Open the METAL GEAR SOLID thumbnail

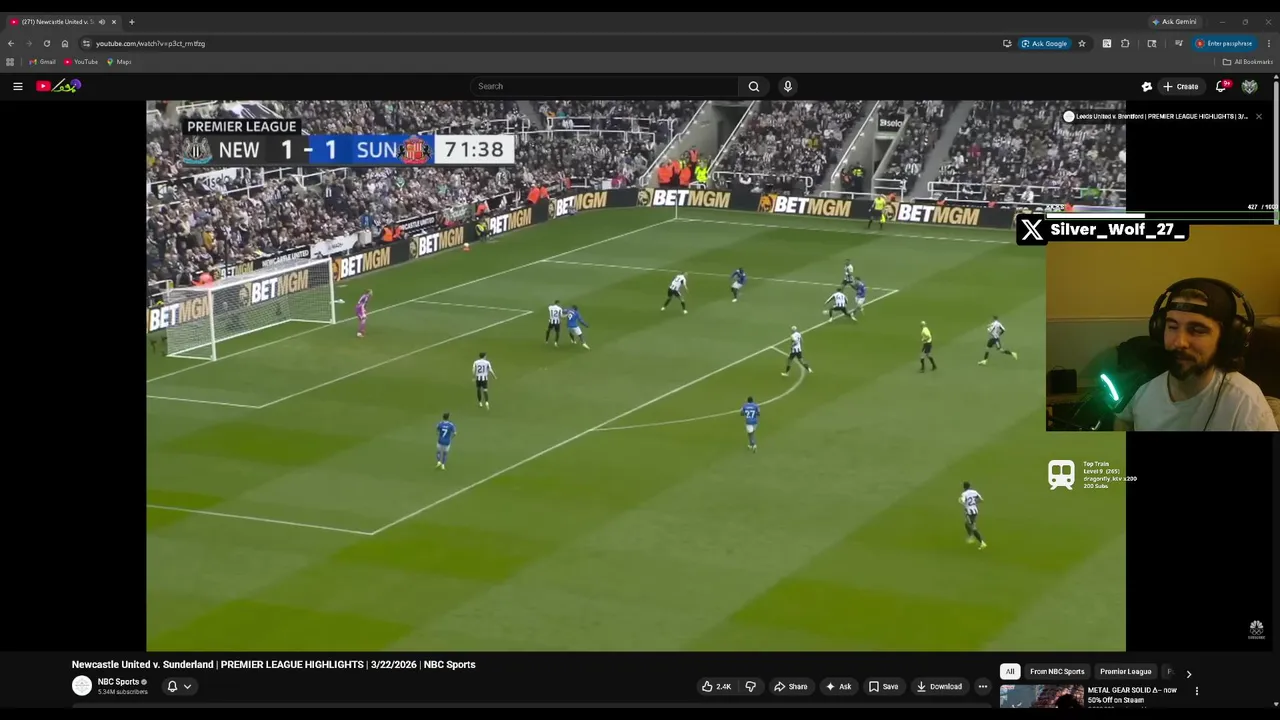coord(1041,696)
